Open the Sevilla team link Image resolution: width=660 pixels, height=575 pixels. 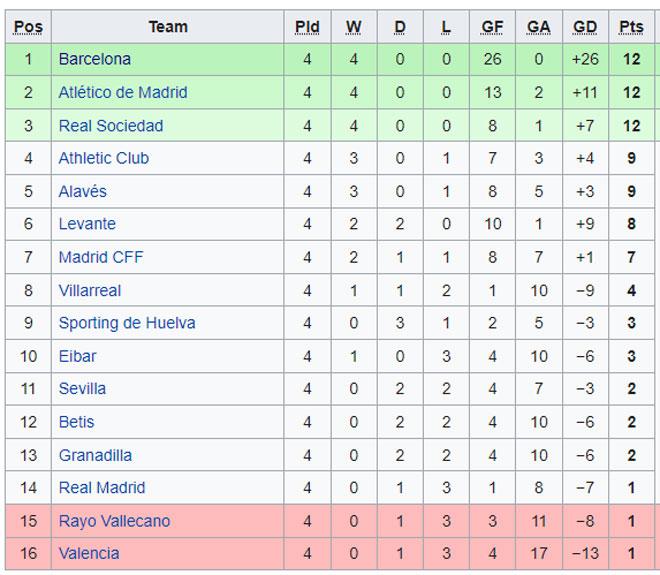[x=82, y=389]
